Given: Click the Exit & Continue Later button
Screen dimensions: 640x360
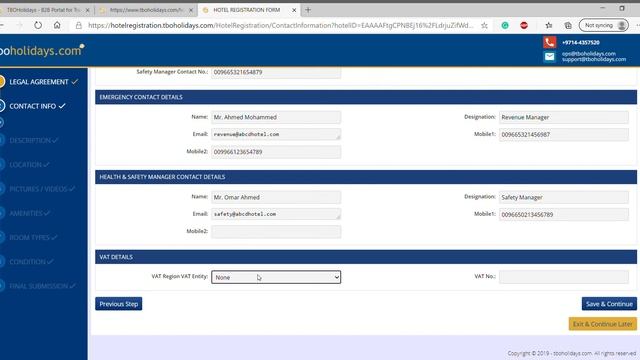Looking at the screenshot, I should click(x=602, y=324).
